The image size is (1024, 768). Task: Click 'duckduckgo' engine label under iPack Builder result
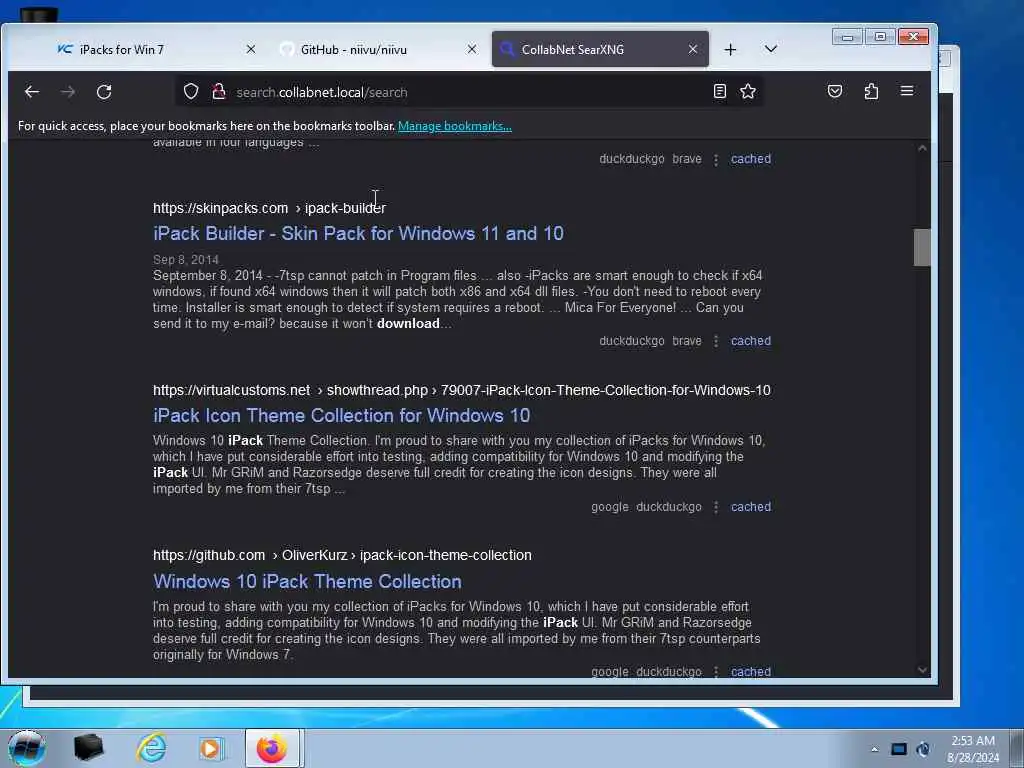[x=632, y=341]
